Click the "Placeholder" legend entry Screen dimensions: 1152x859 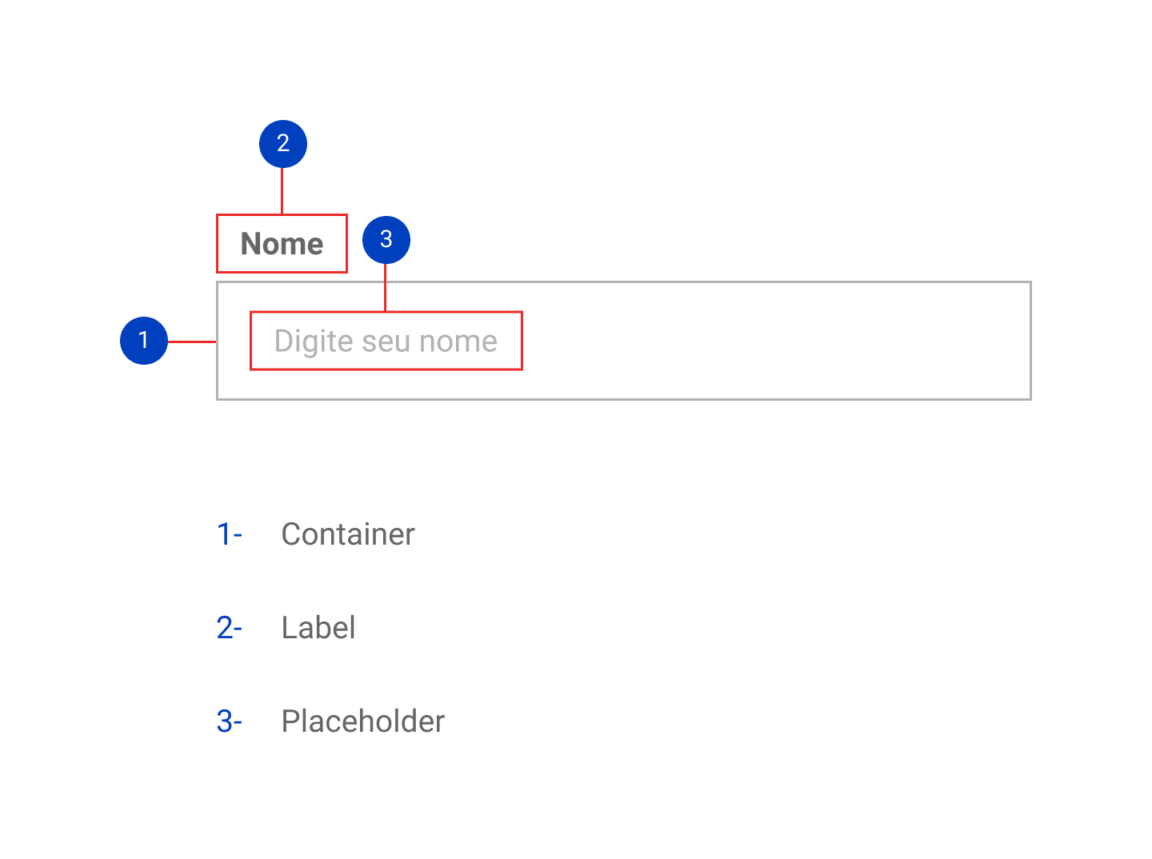pyautogui.click(x=363, y=722)
